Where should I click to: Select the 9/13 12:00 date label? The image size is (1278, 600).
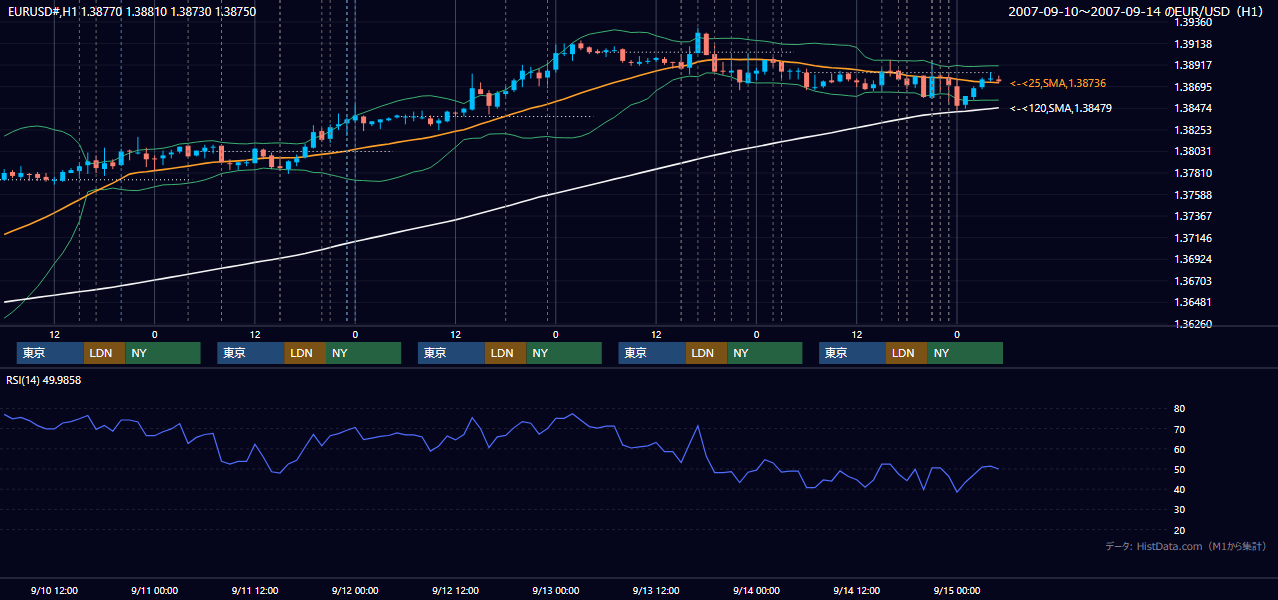[x=656, y=590]
